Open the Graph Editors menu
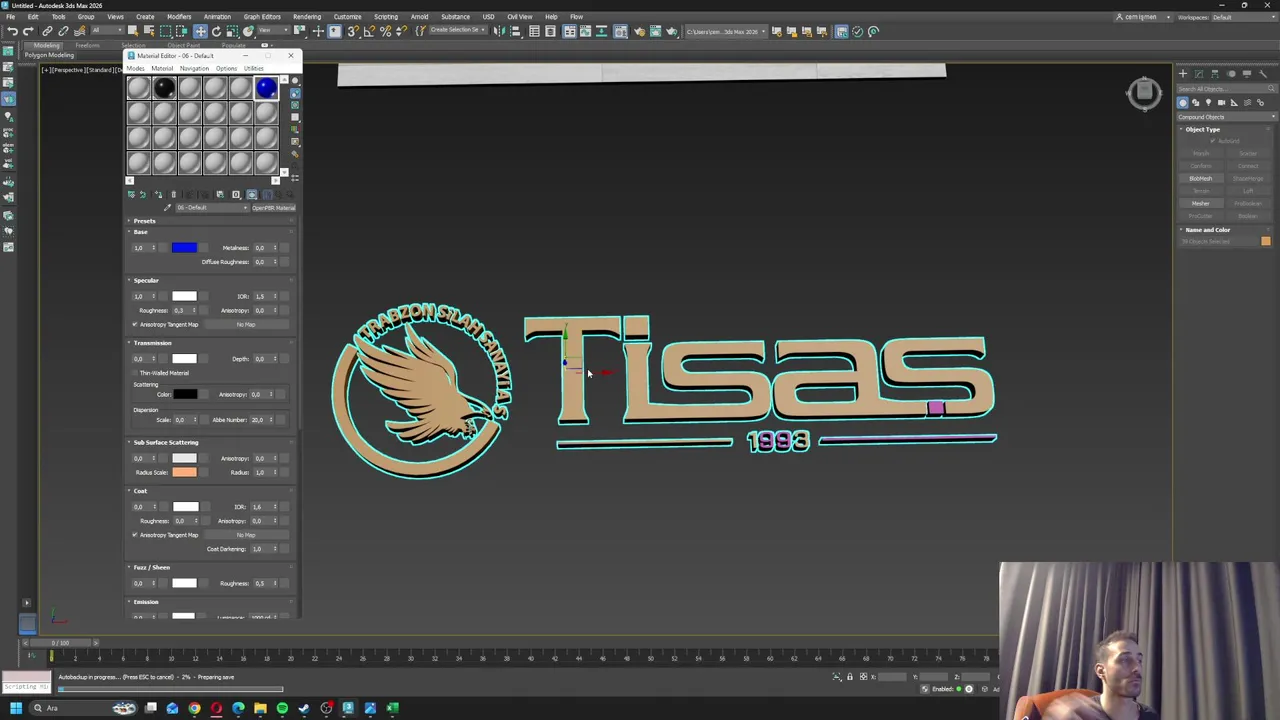This screenshot has height=720, width=1280. click(262, 17)
